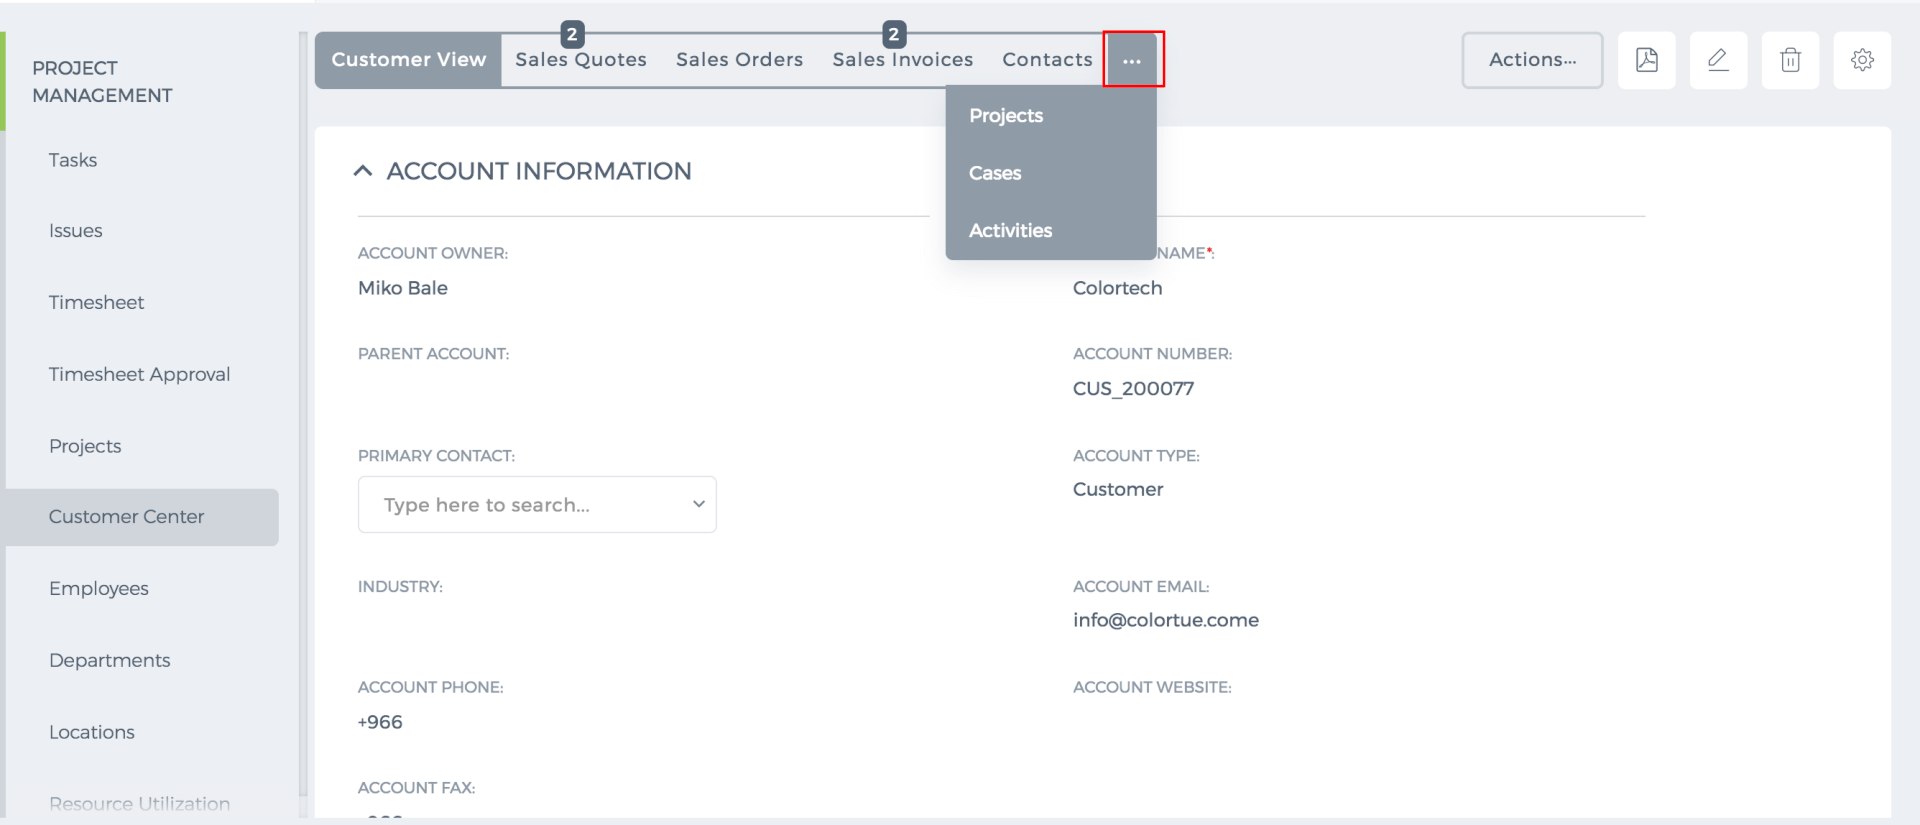This screenshot has width=1920, height=825.
Task: Open the Sales Invoices tab
Action: point(903,60)
